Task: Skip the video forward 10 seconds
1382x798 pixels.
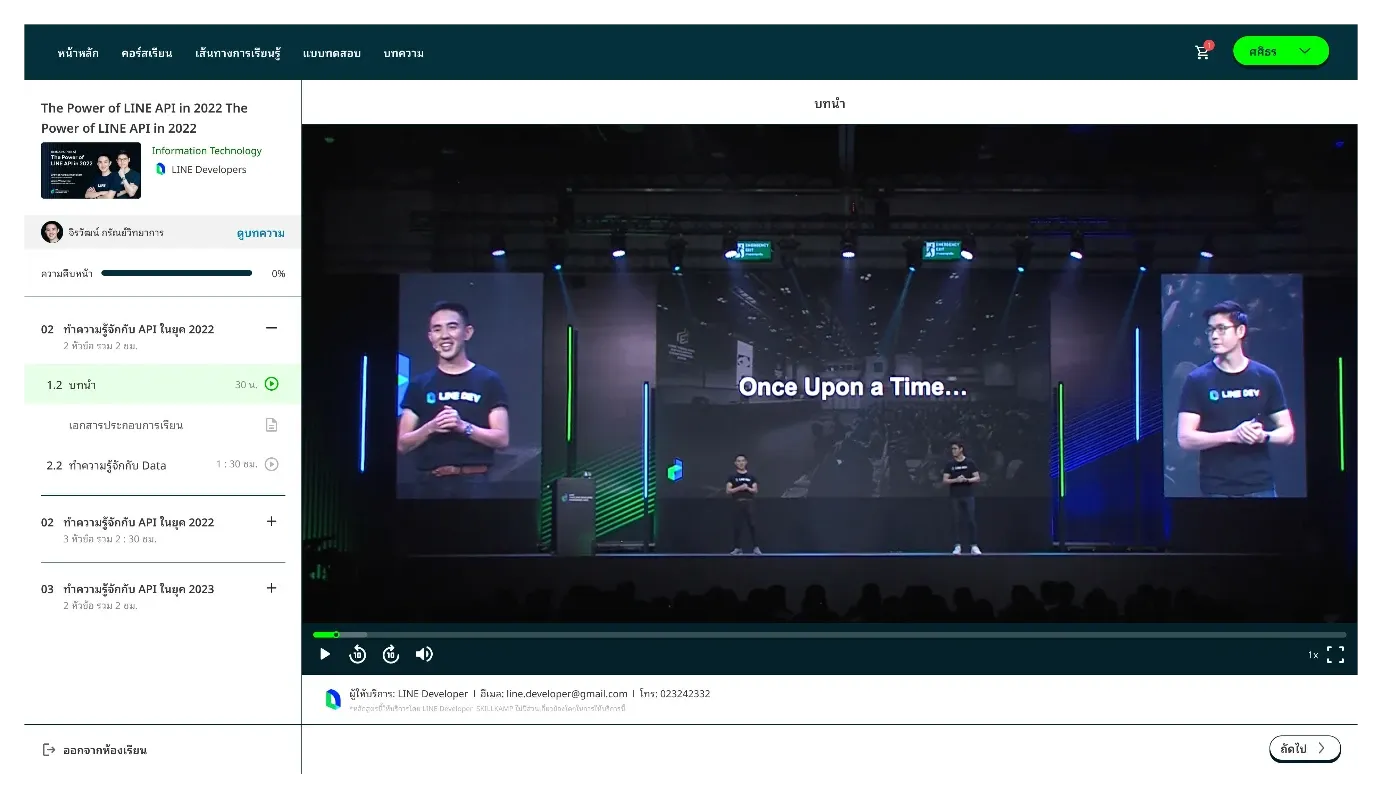Action: click(391, 654)
